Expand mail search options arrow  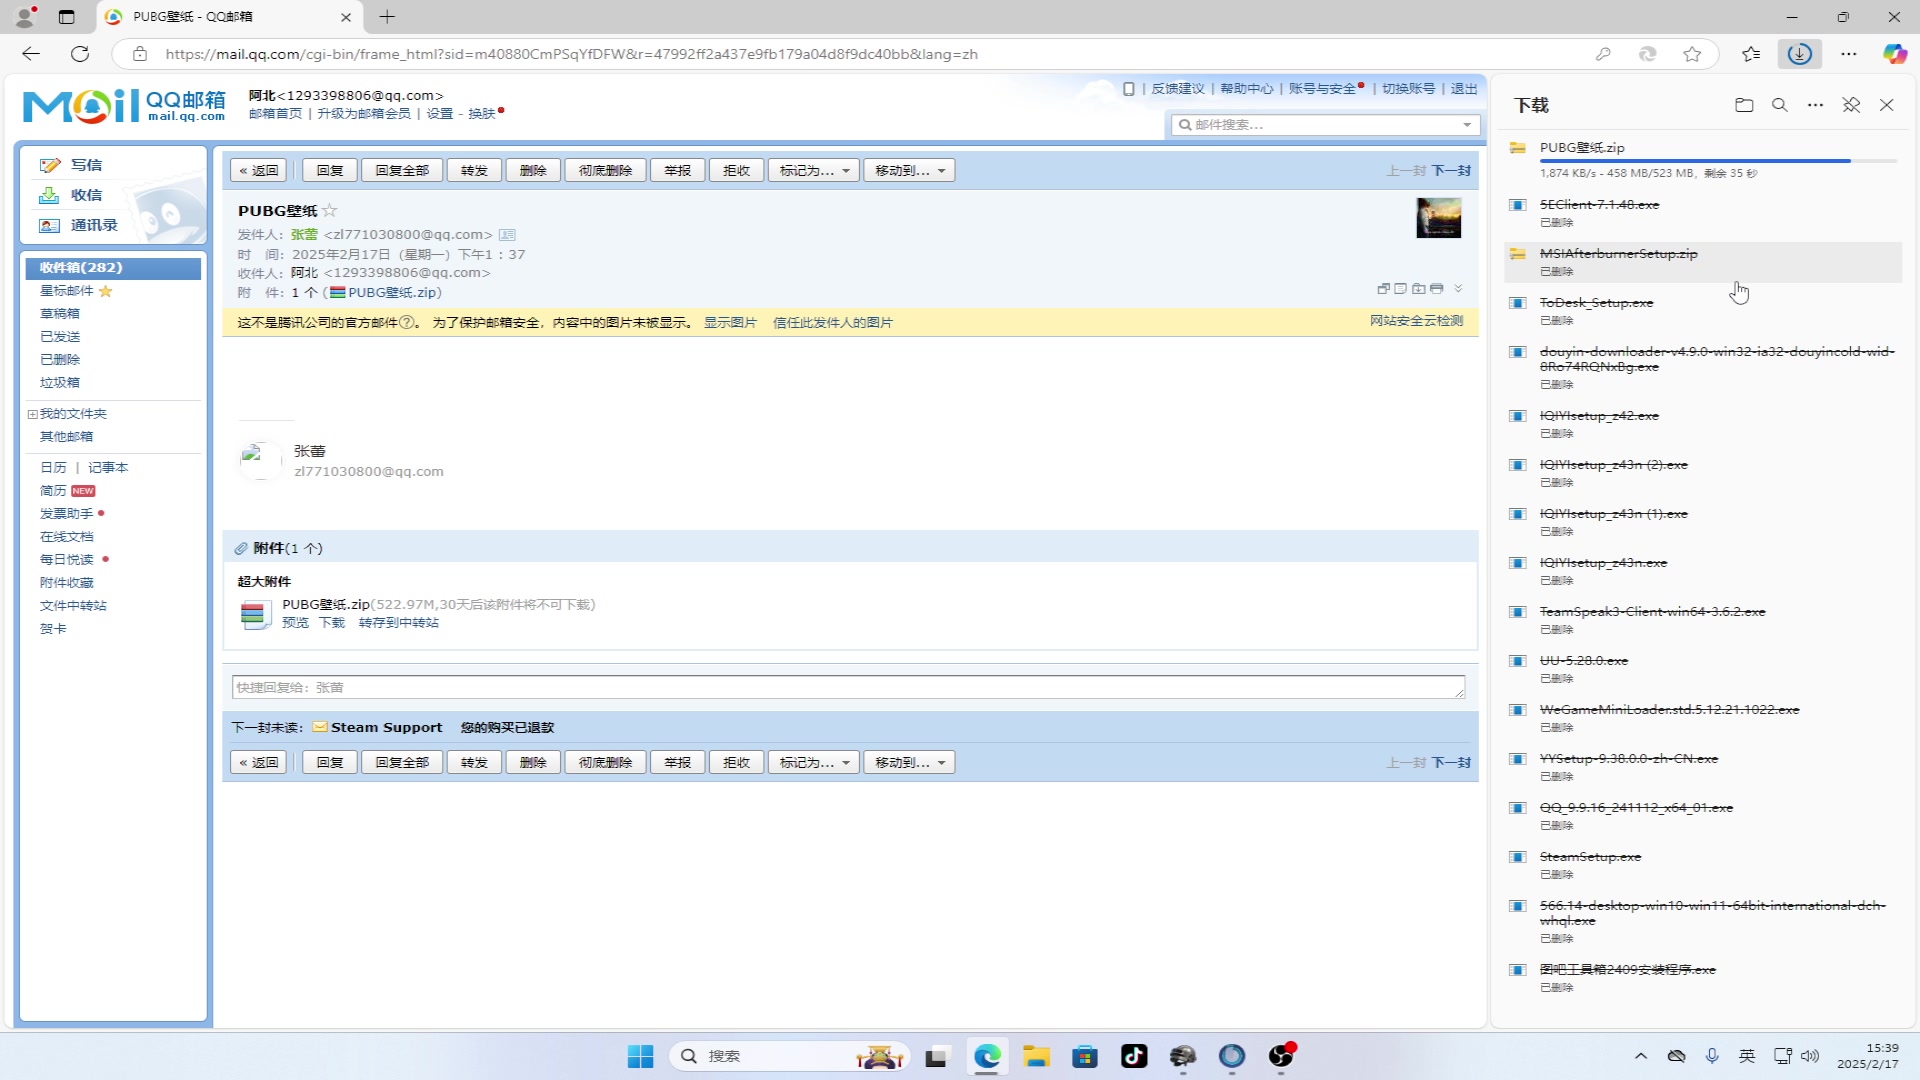click(x=1467, y=125)
